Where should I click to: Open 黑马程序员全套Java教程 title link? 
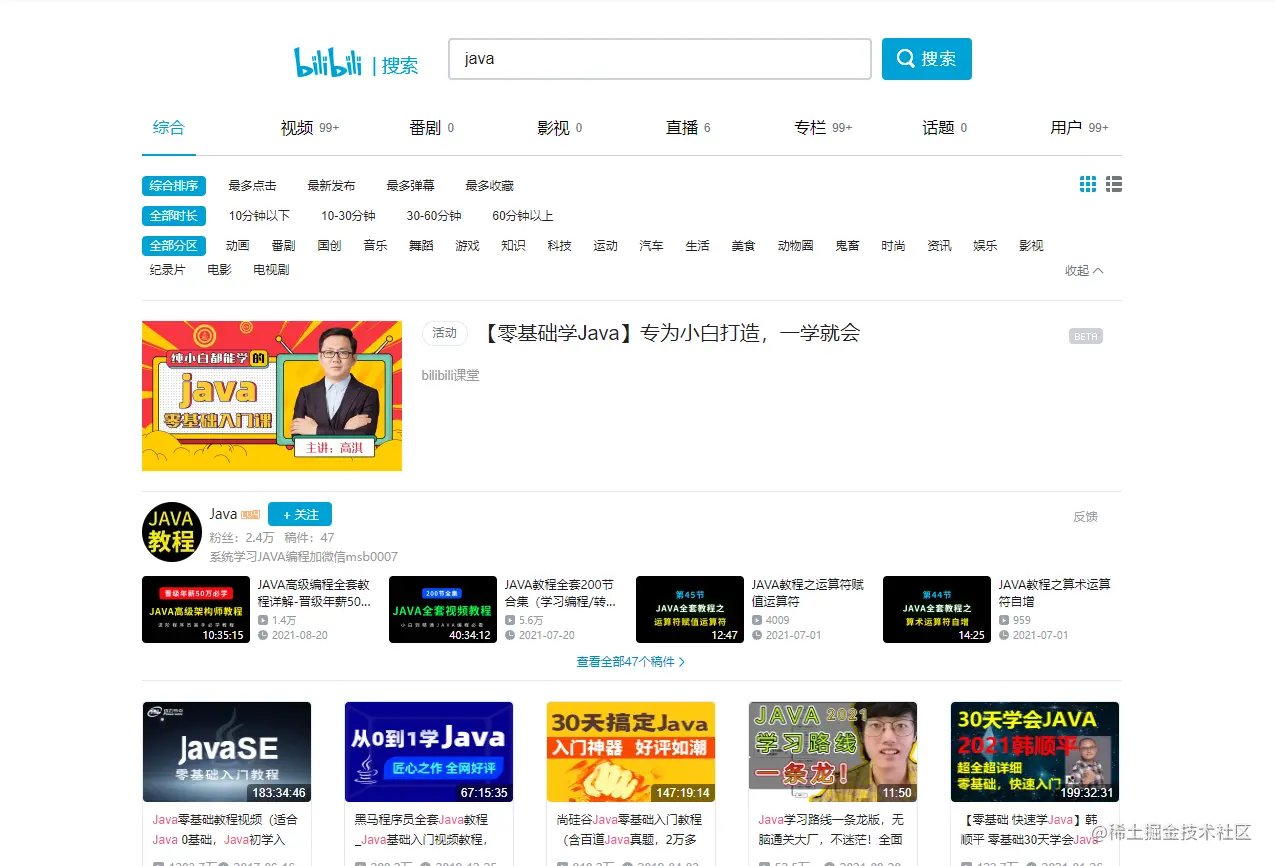pyautogui.click(x=421, y=829)
